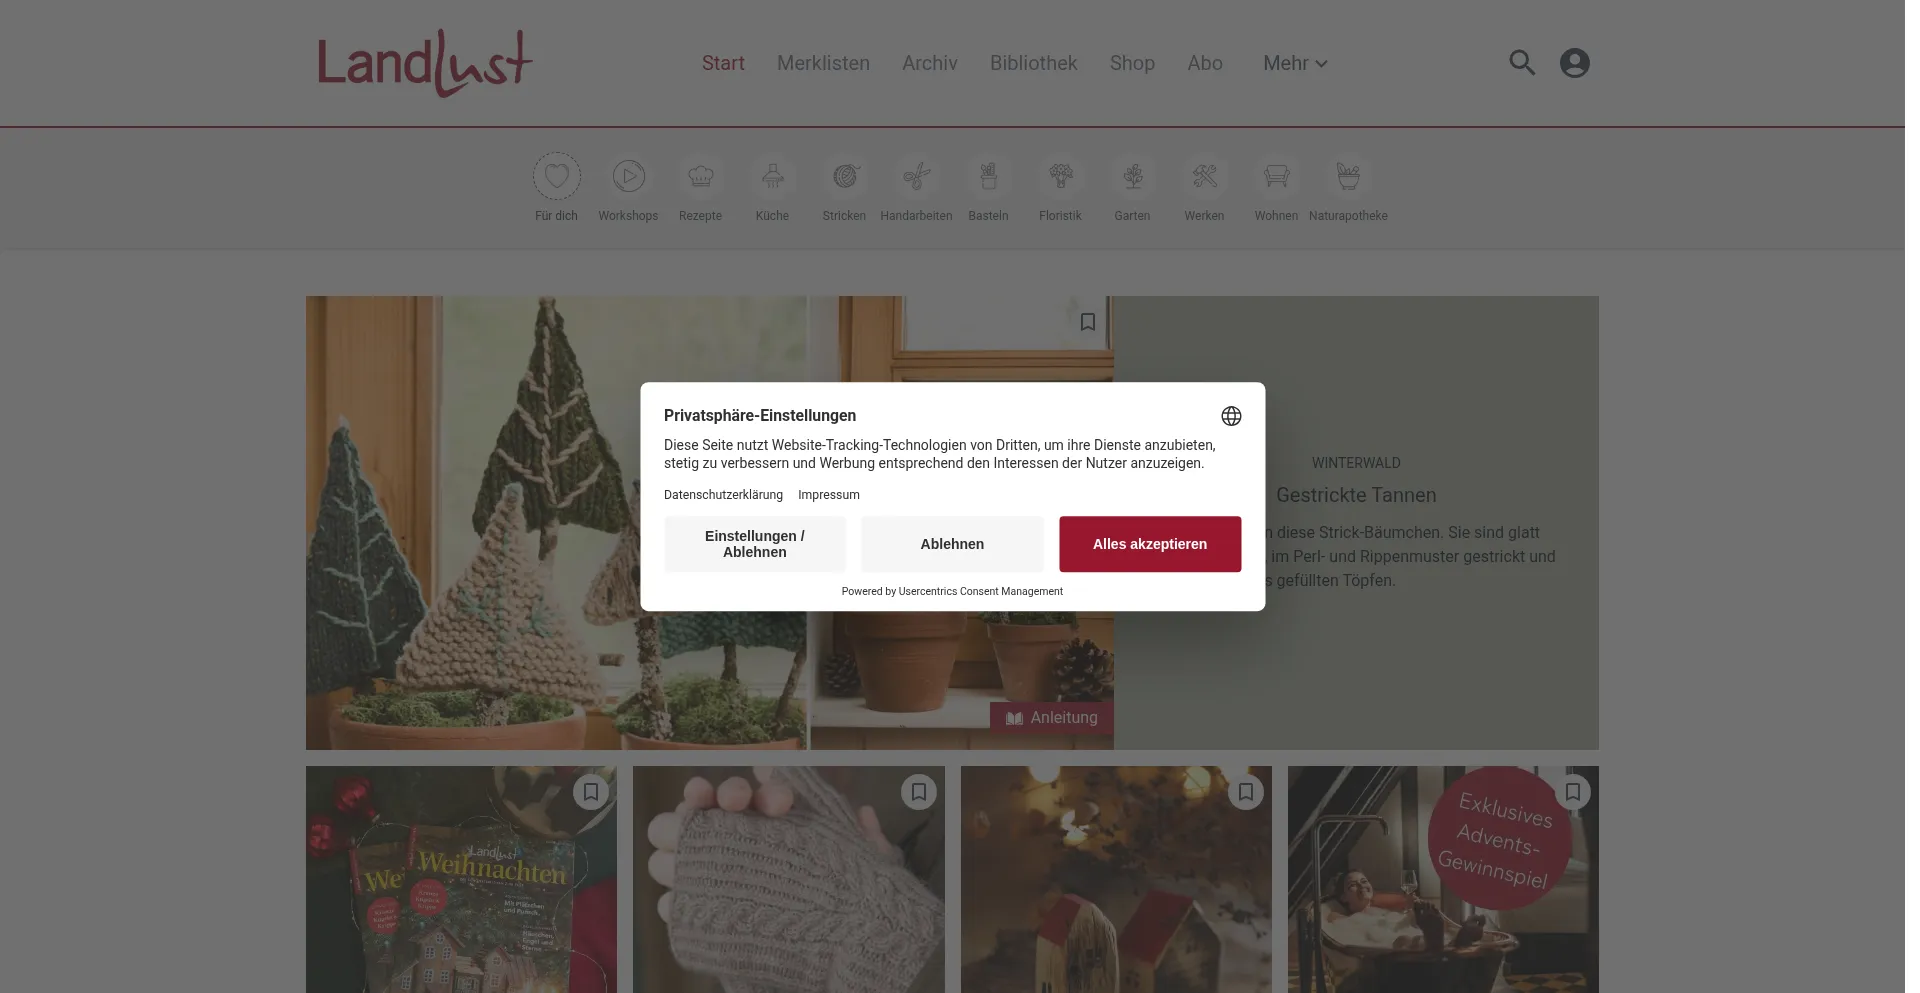Open the Garten plant category icon
The height and width of the screenshot is (993, 1920).
pos(1132,176)
